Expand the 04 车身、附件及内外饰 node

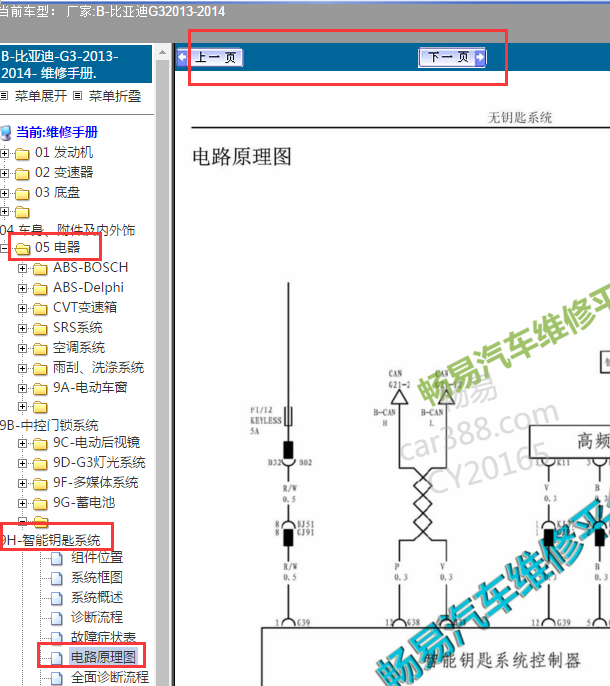4,212
